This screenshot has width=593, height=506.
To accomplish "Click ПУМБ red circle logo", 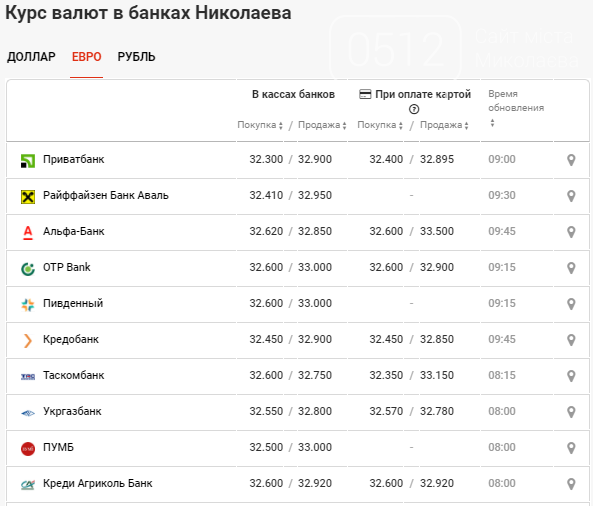I will 28,449.
